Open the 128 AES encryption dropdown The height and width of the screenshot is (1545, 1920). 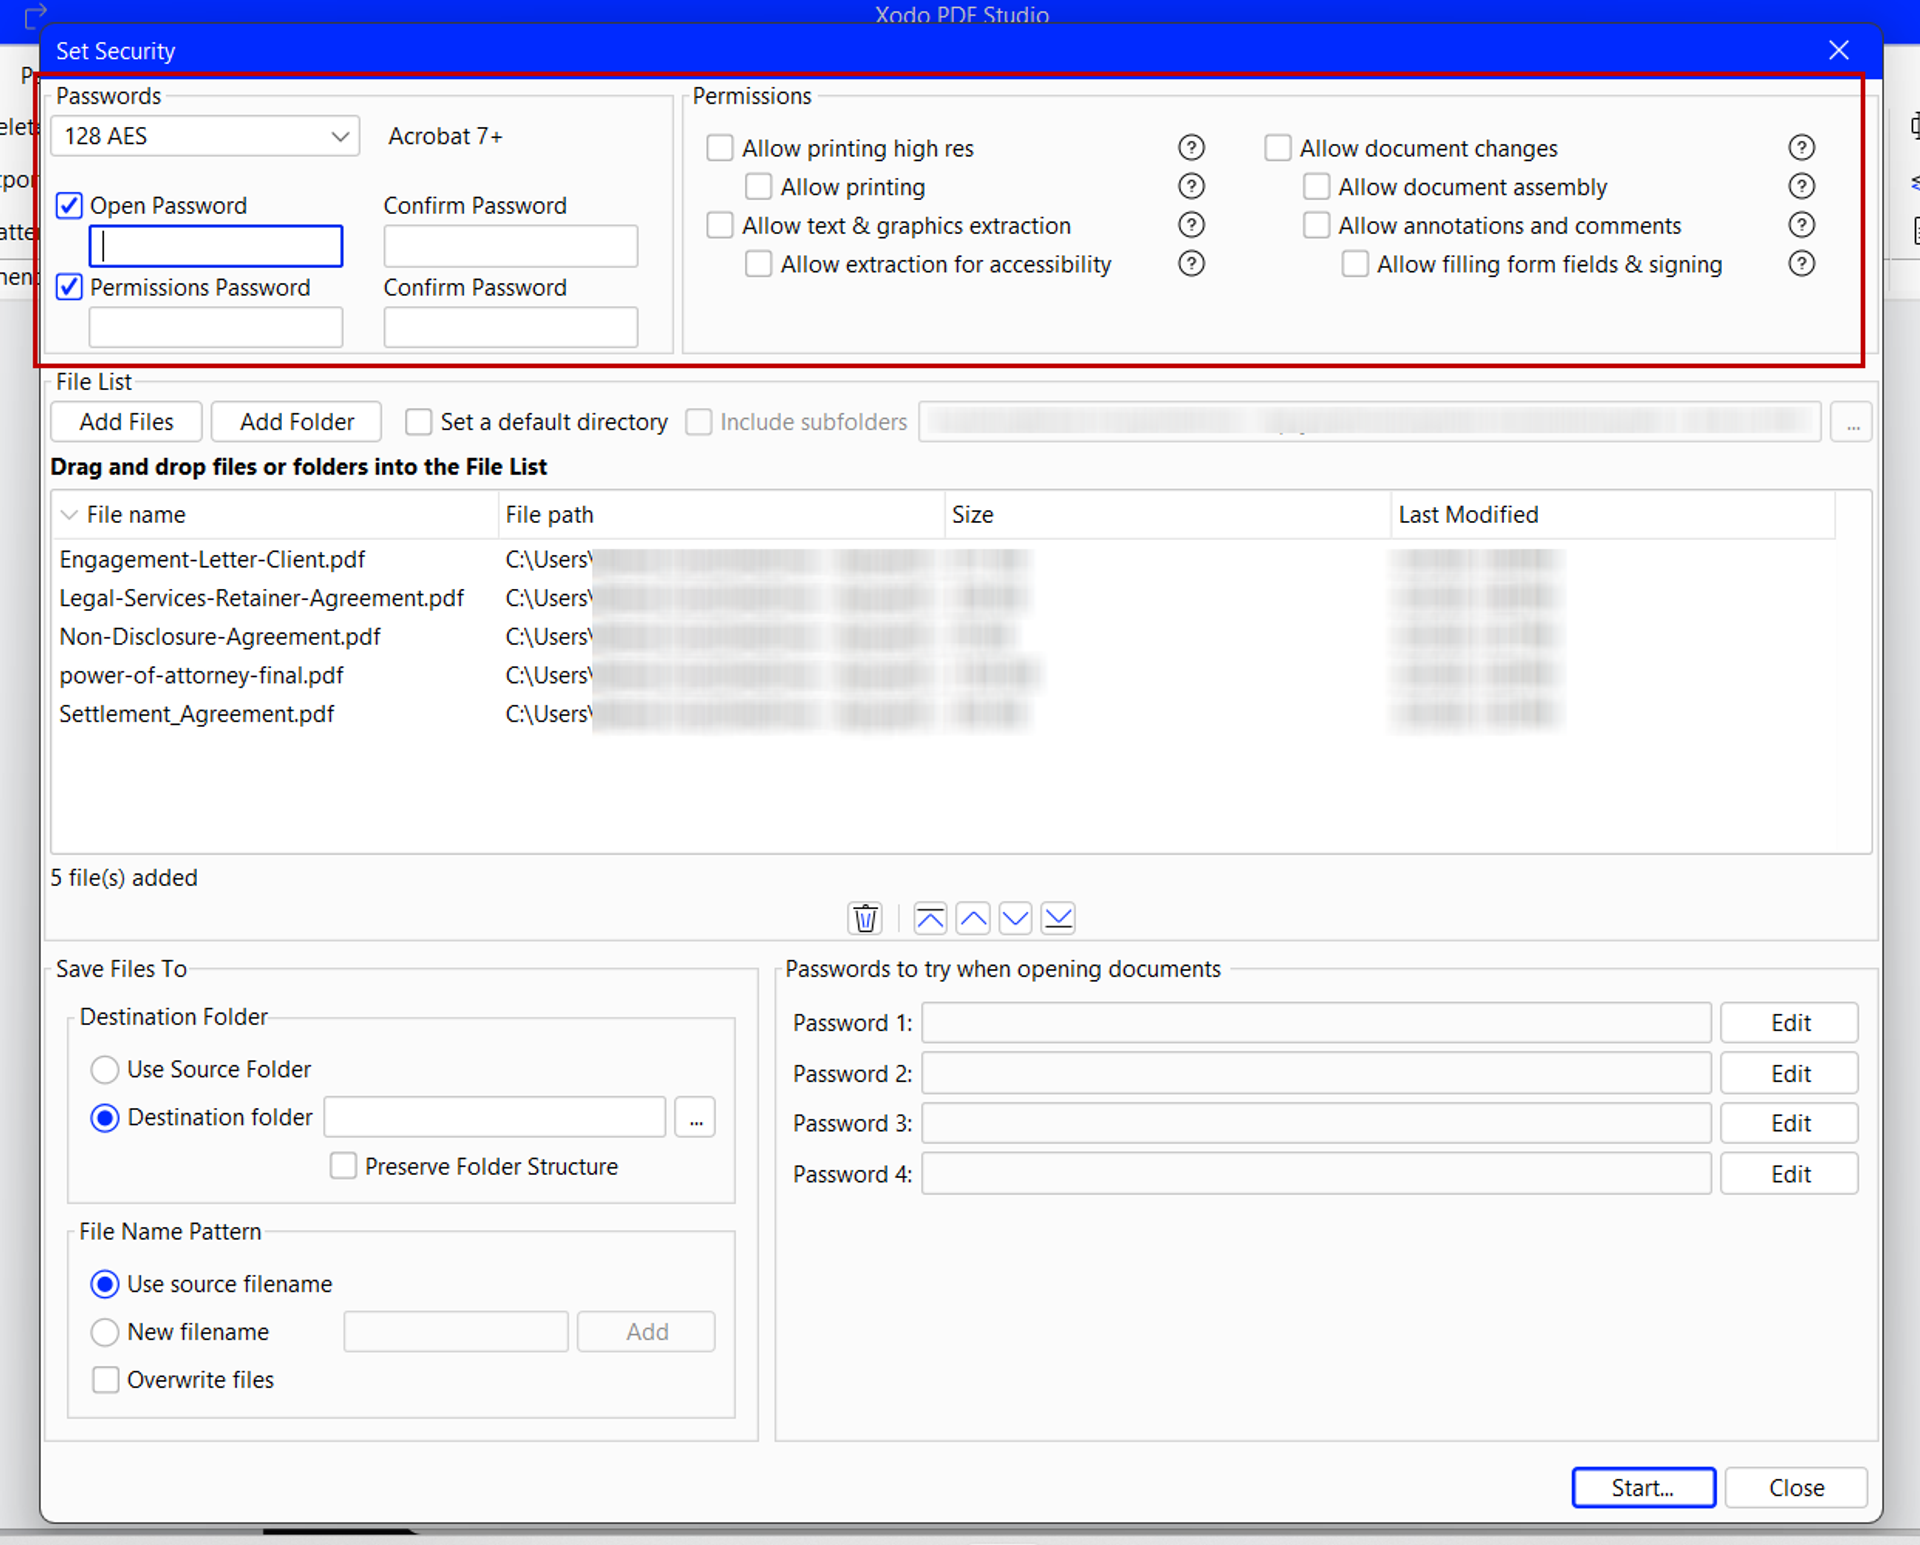(205, 136)
